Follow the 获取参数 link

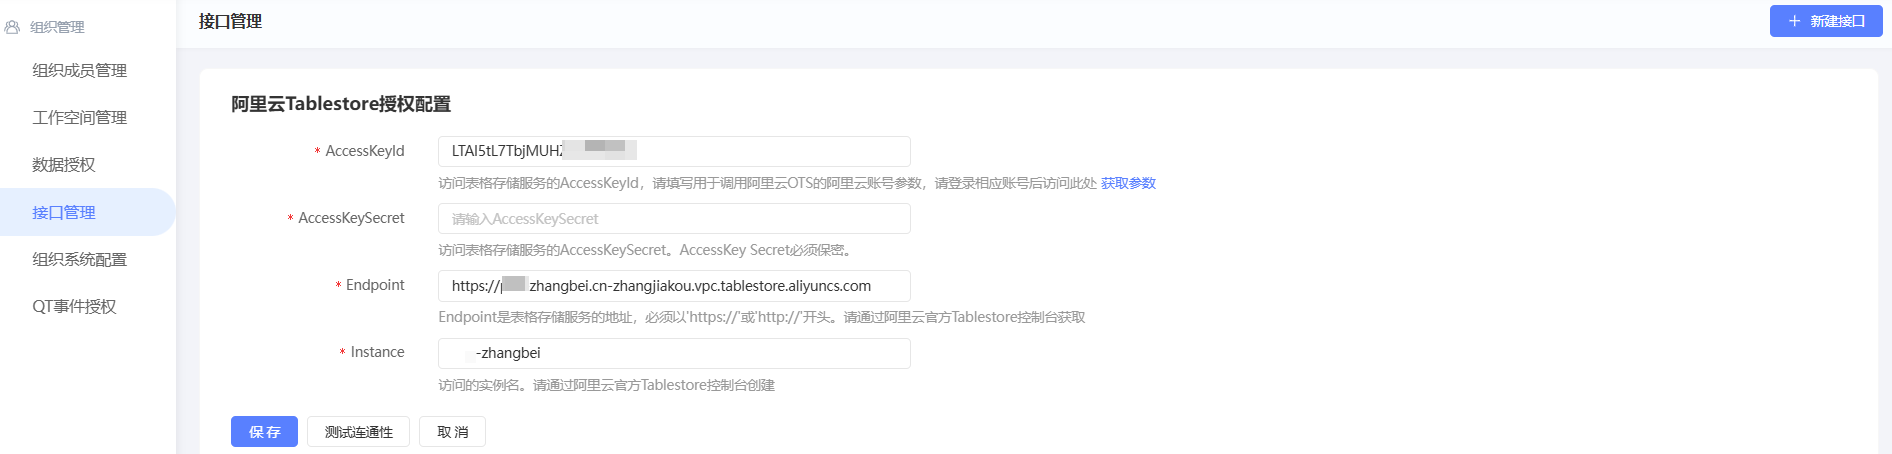click(x=1128, y=183)
